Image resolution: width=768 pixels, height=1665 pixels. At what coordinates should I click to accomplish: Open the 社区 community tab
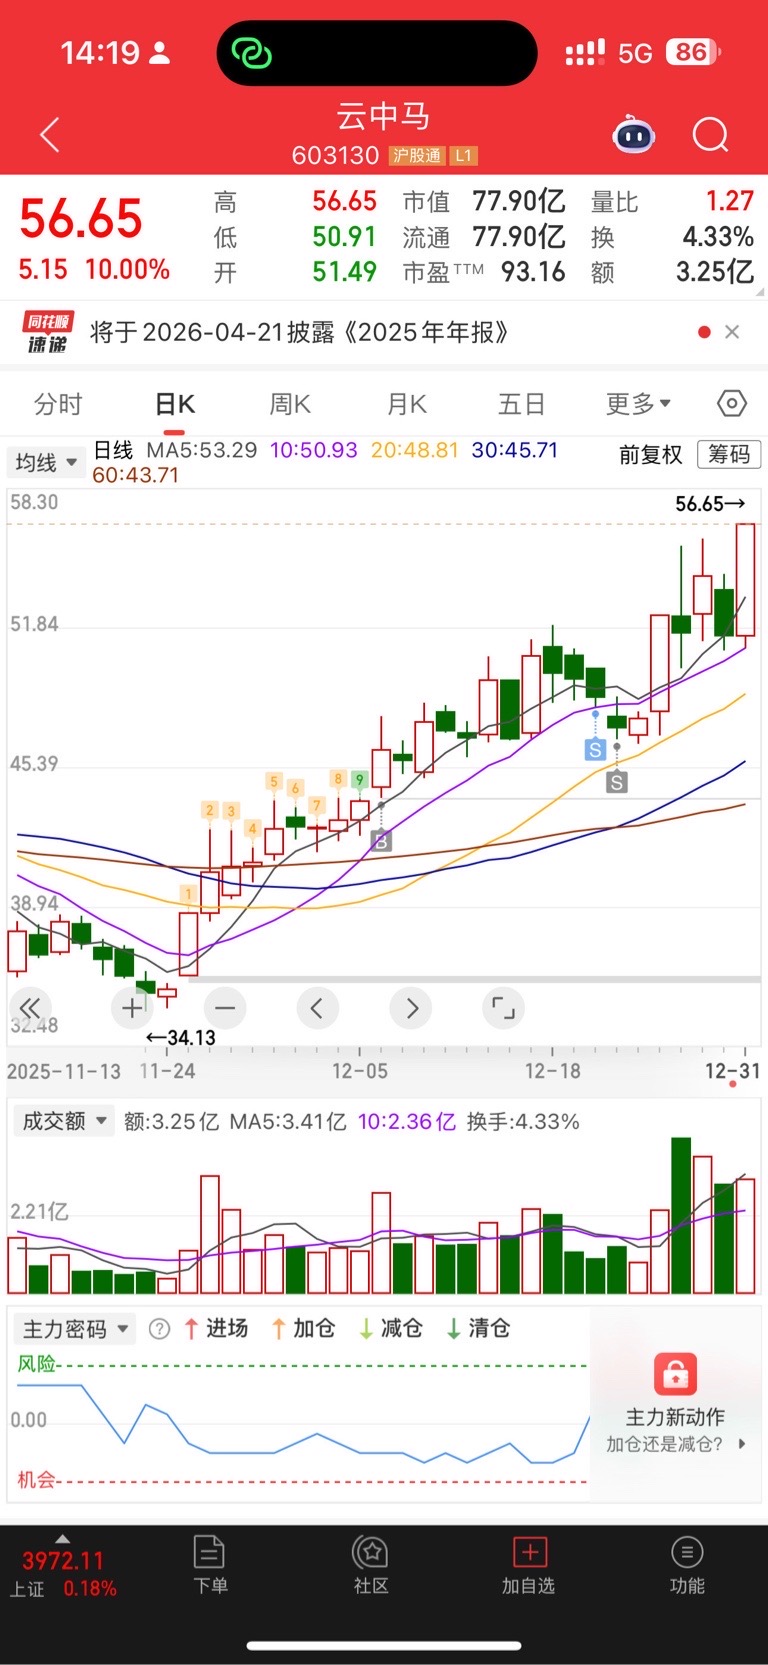[x=371, y=1565]
